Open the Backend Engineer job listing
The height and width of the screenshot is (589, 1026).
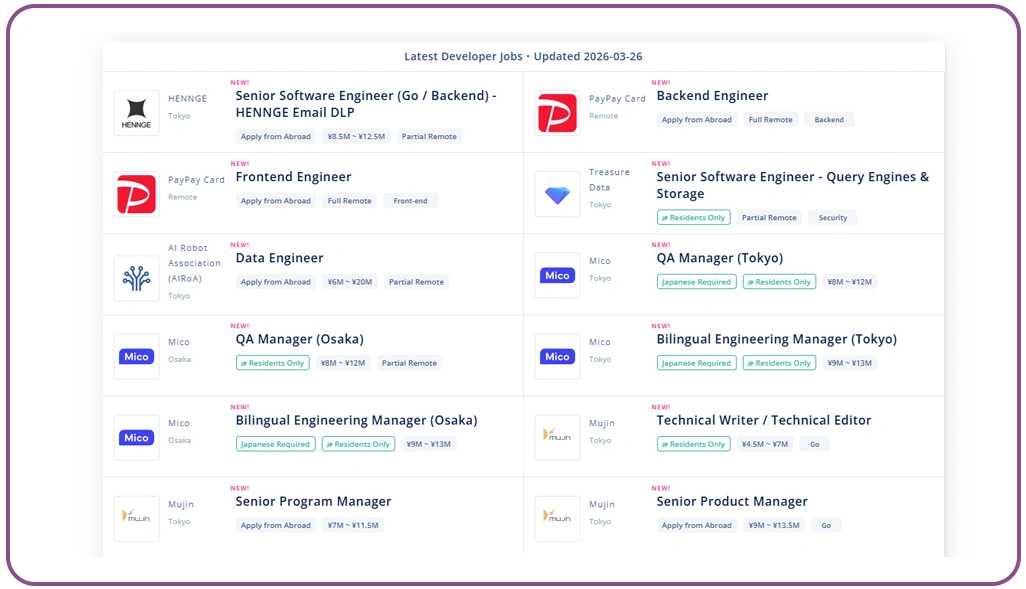(x=712, y=96)
